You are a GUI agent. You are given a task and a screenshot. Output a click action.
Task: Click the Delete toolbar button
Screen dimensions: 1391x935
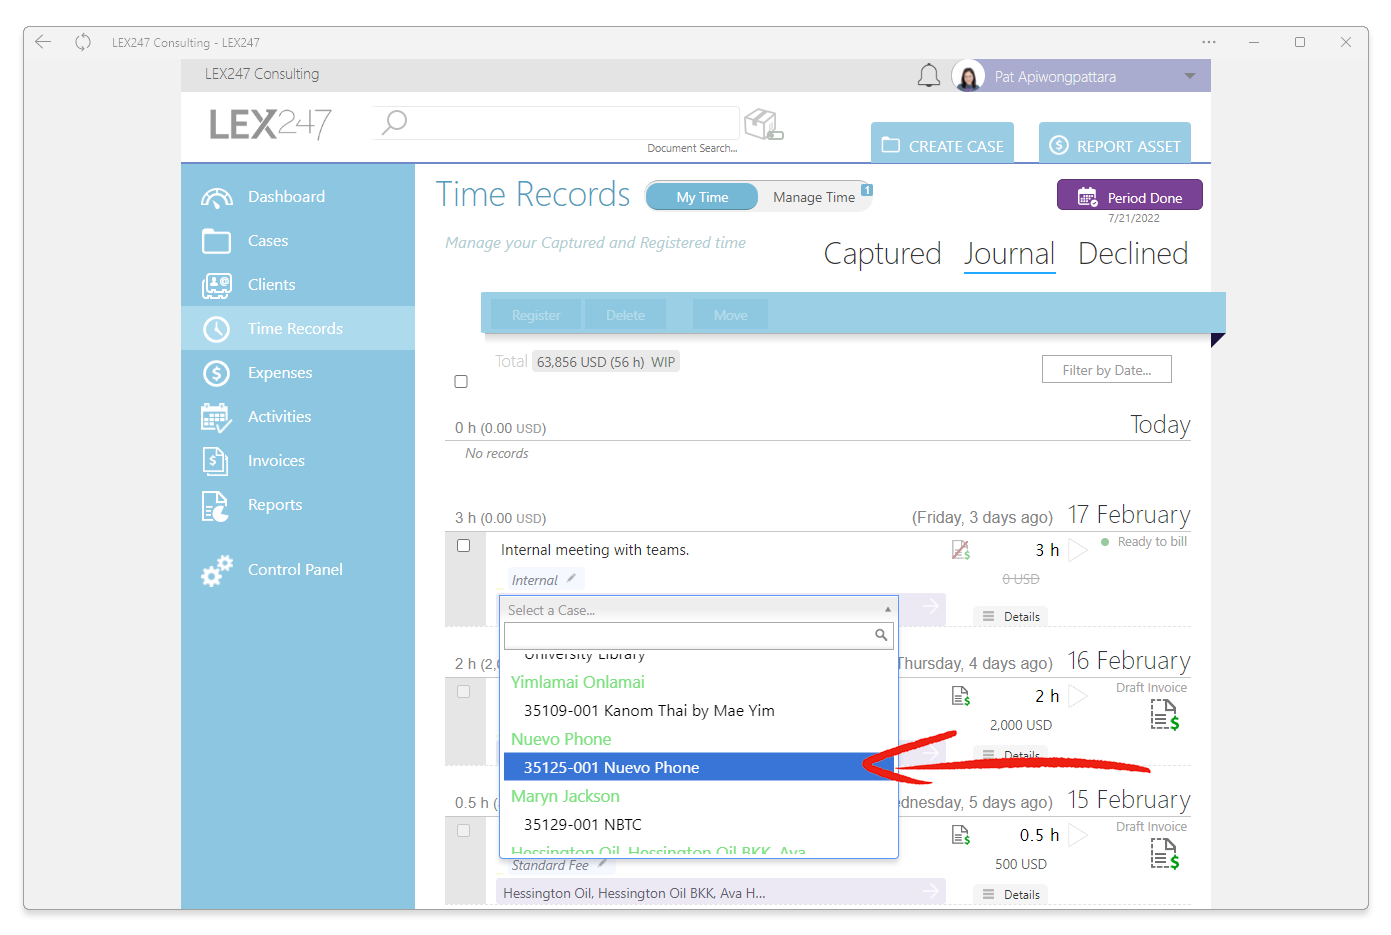pos(625,315)
